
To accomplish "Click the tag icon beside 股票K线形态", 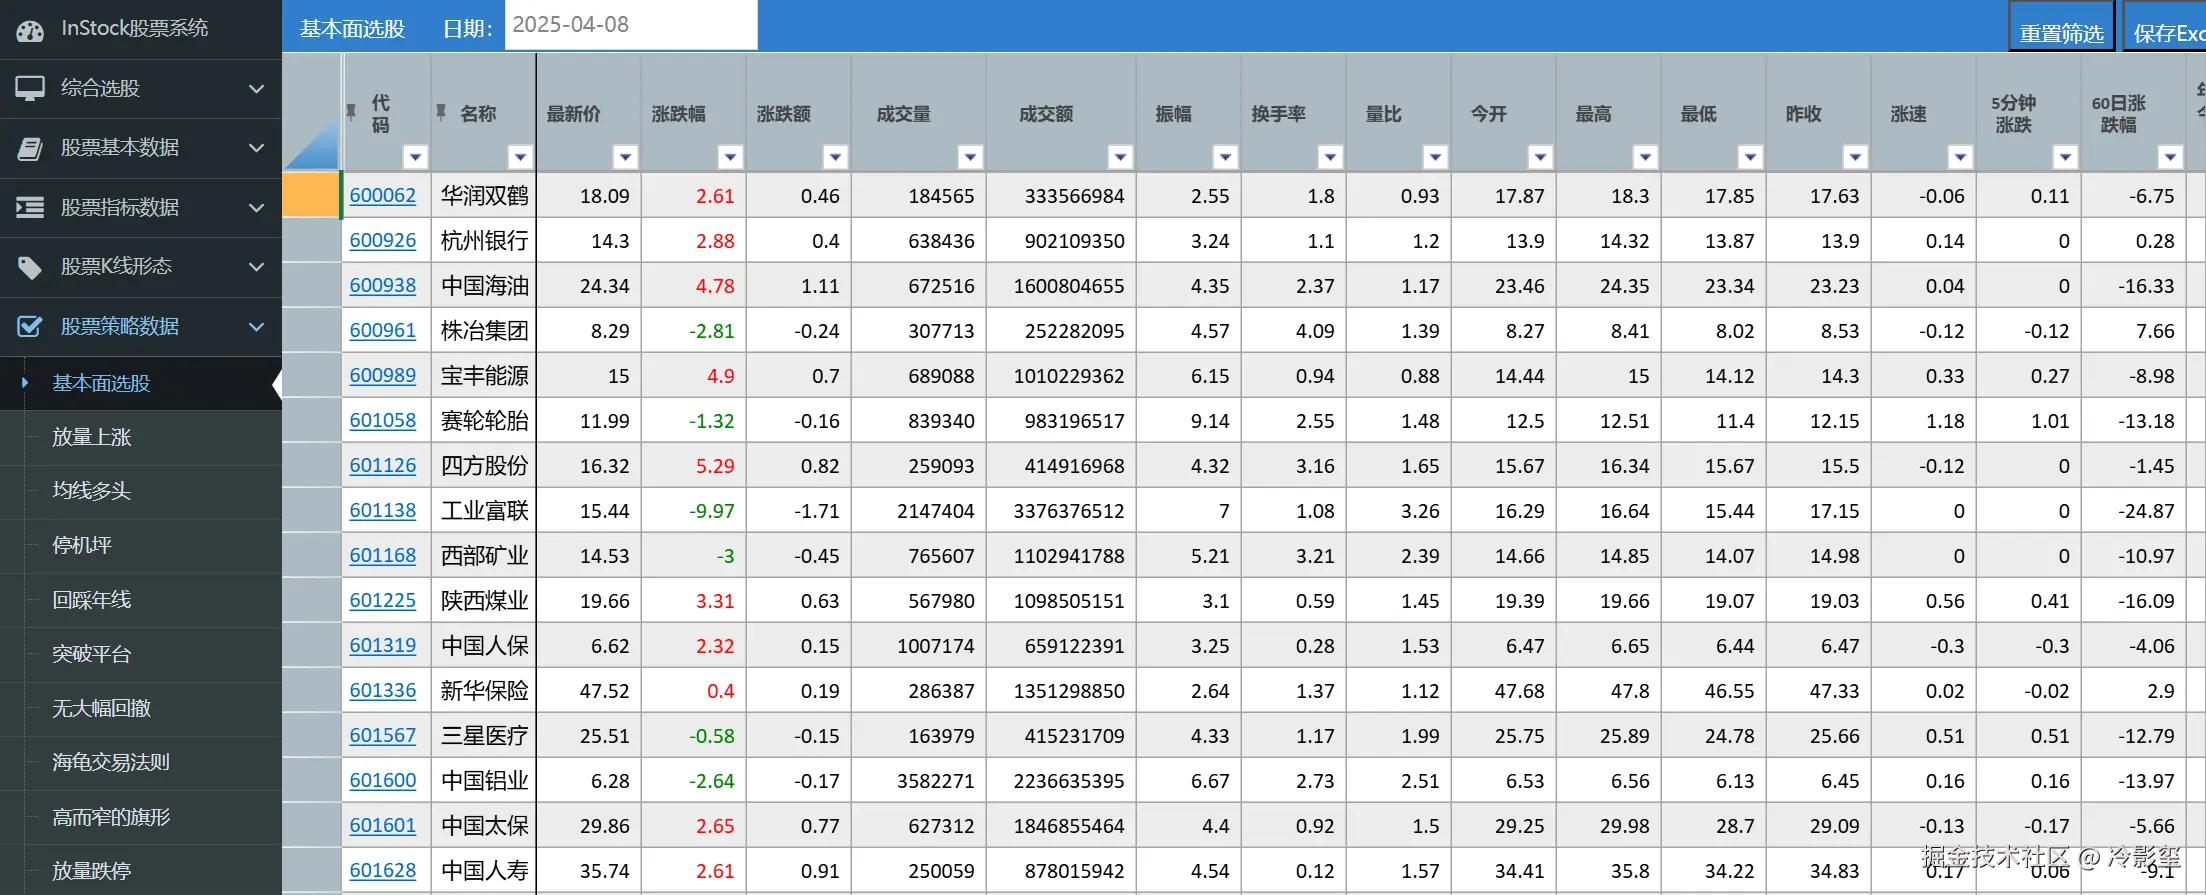I will point(30,267).
